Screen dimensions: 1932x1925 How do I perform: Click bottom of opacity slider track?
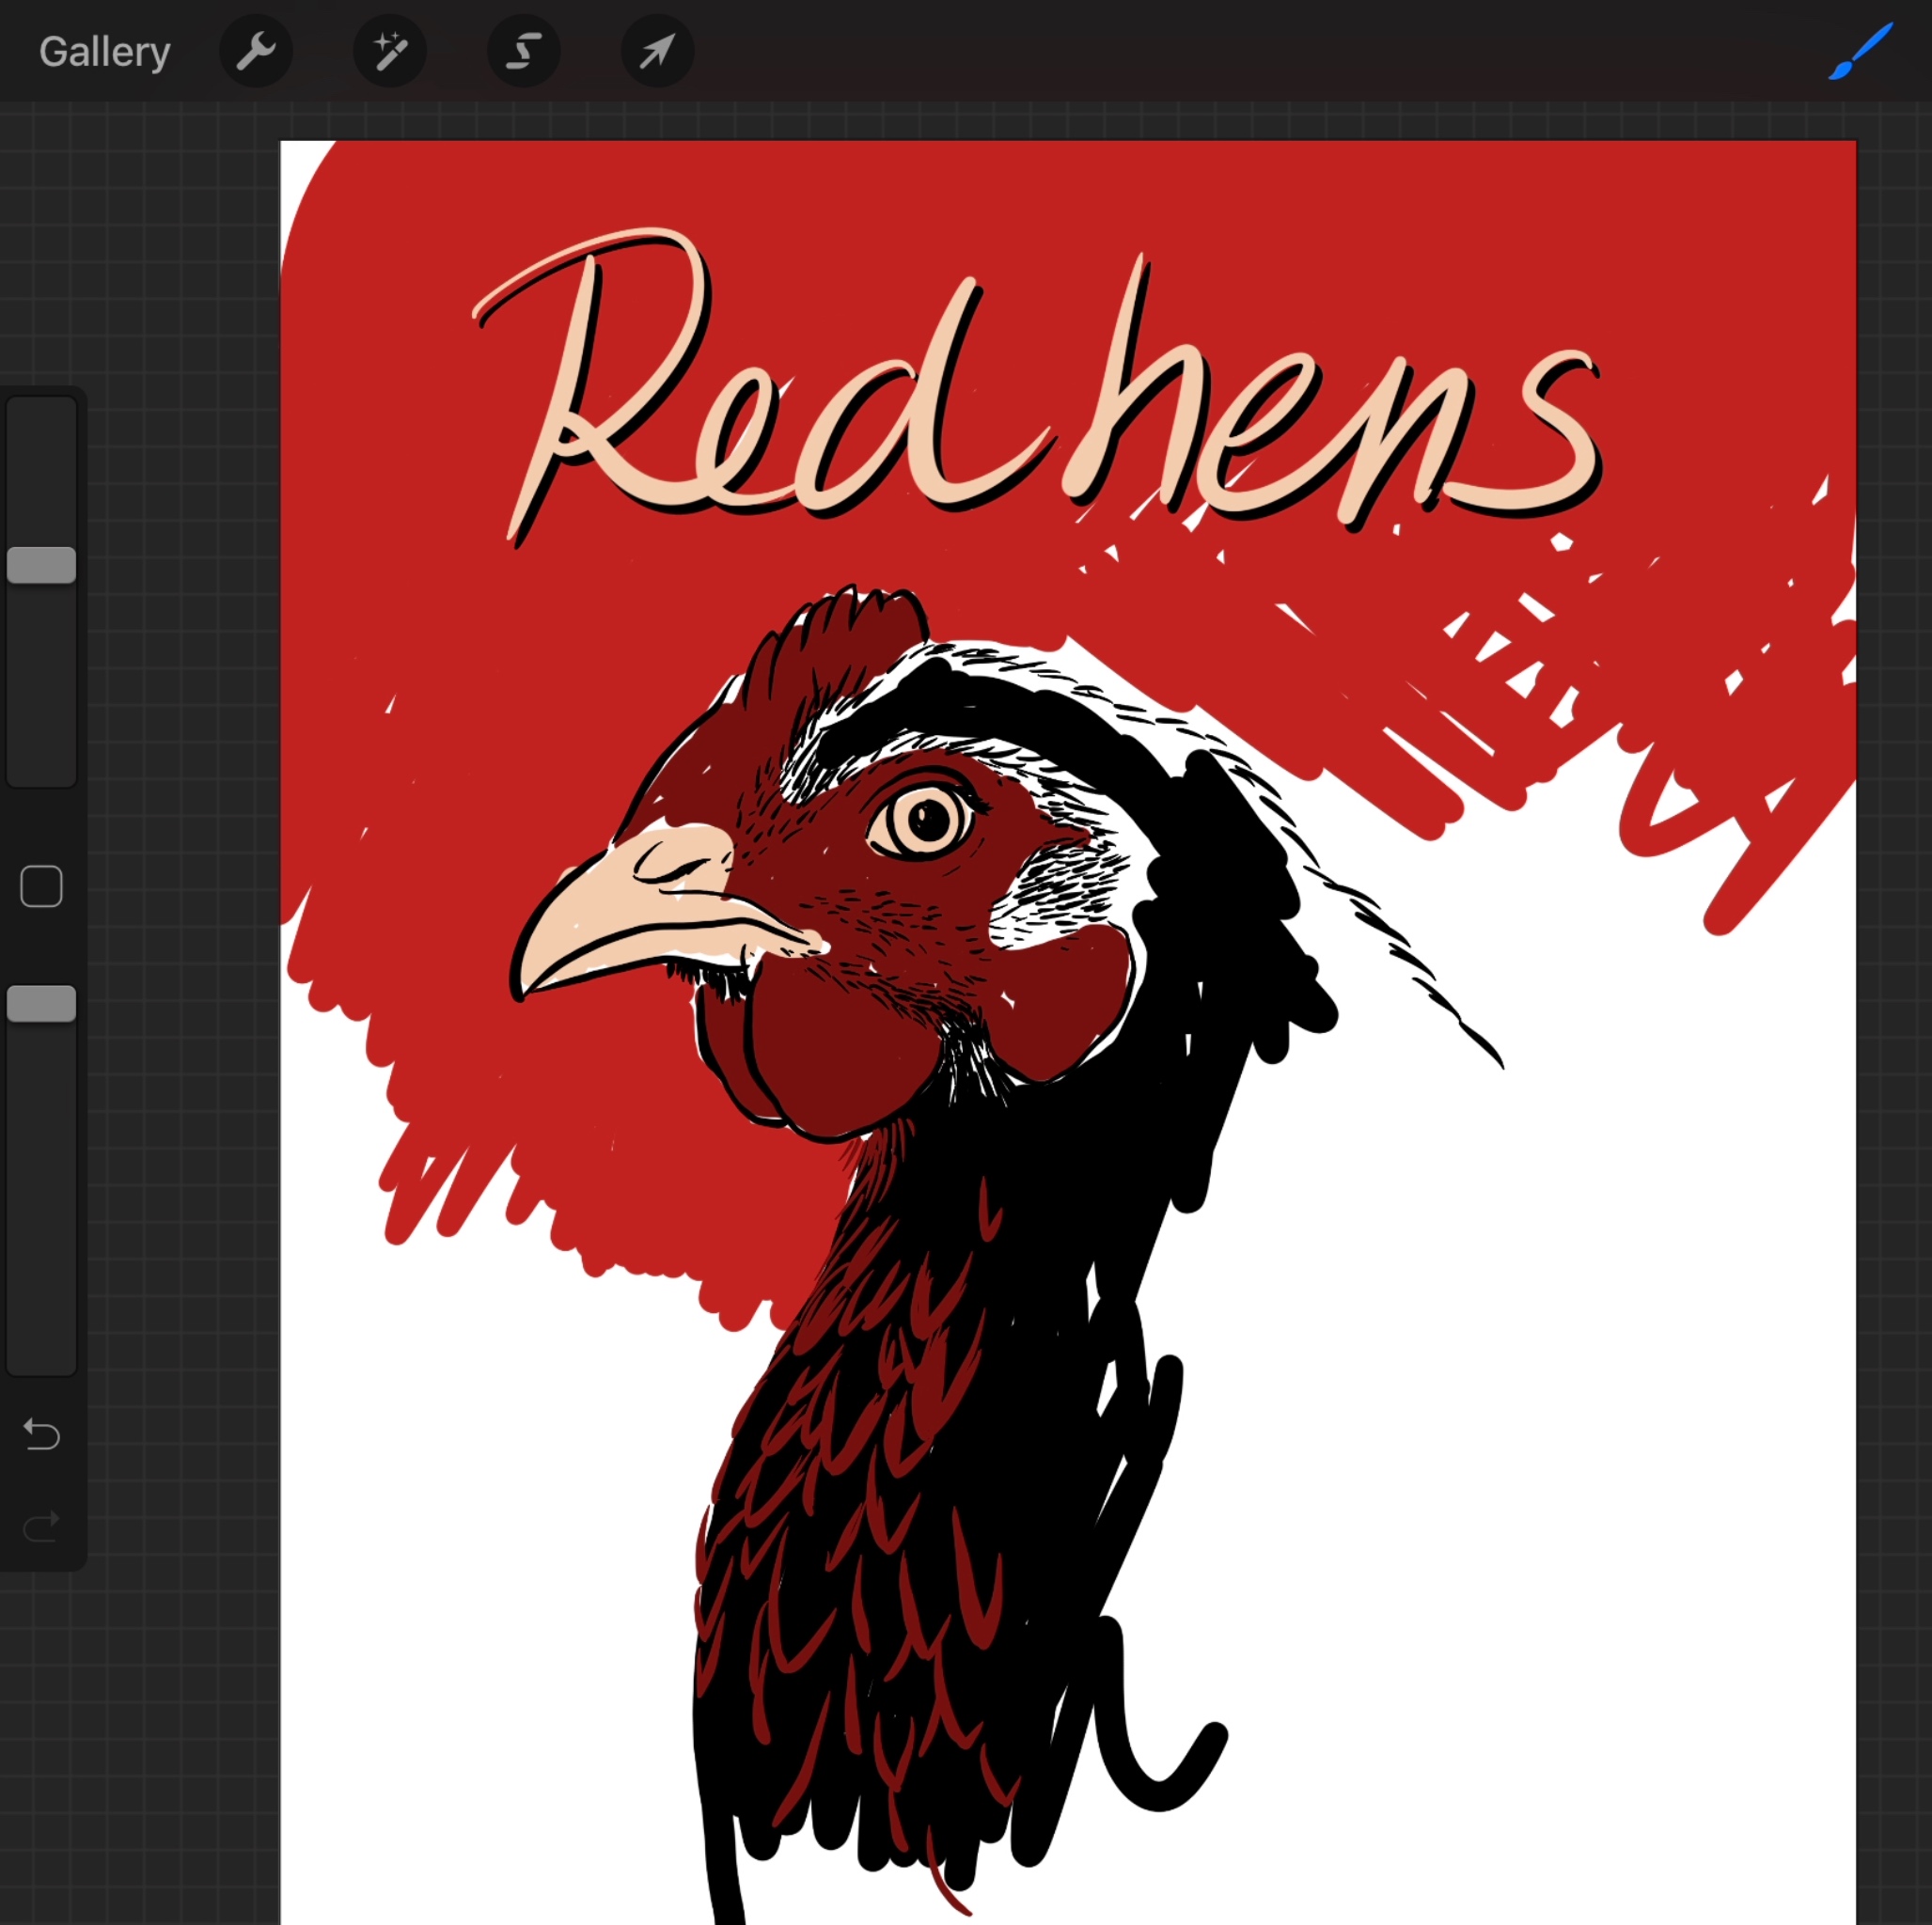click(x=42, y=1355)
